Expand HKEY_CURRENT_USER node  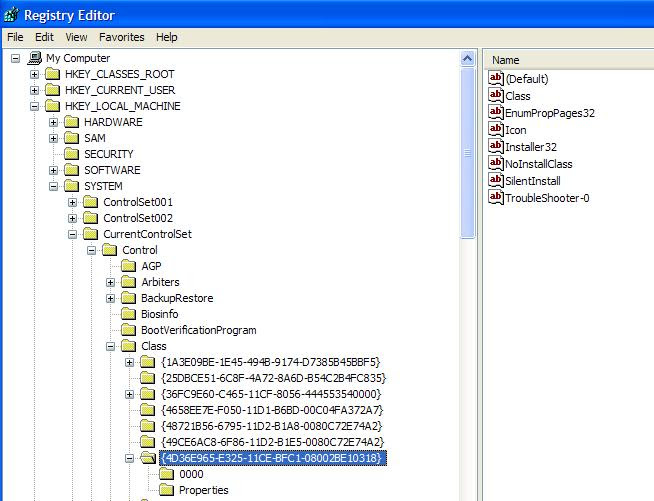(x=35, y=91)
